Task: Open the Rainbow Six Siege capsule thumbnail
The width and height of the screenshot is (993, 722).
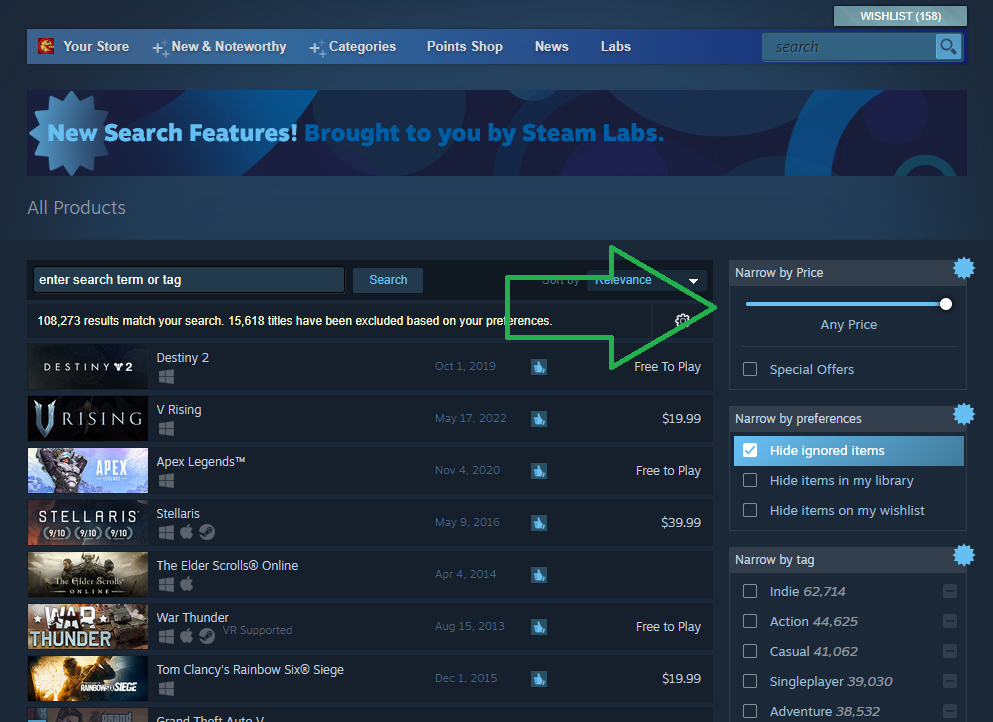Action: 88,678
